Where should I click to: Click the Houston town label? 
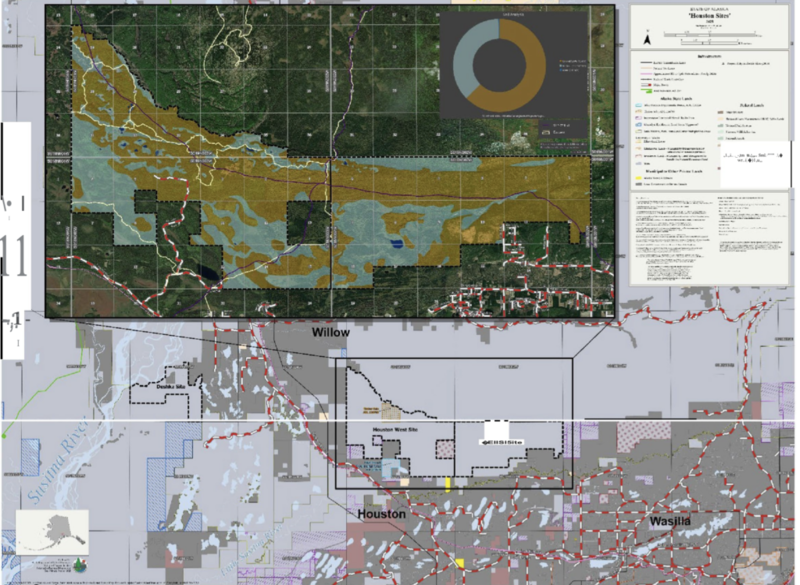point(382,514)
